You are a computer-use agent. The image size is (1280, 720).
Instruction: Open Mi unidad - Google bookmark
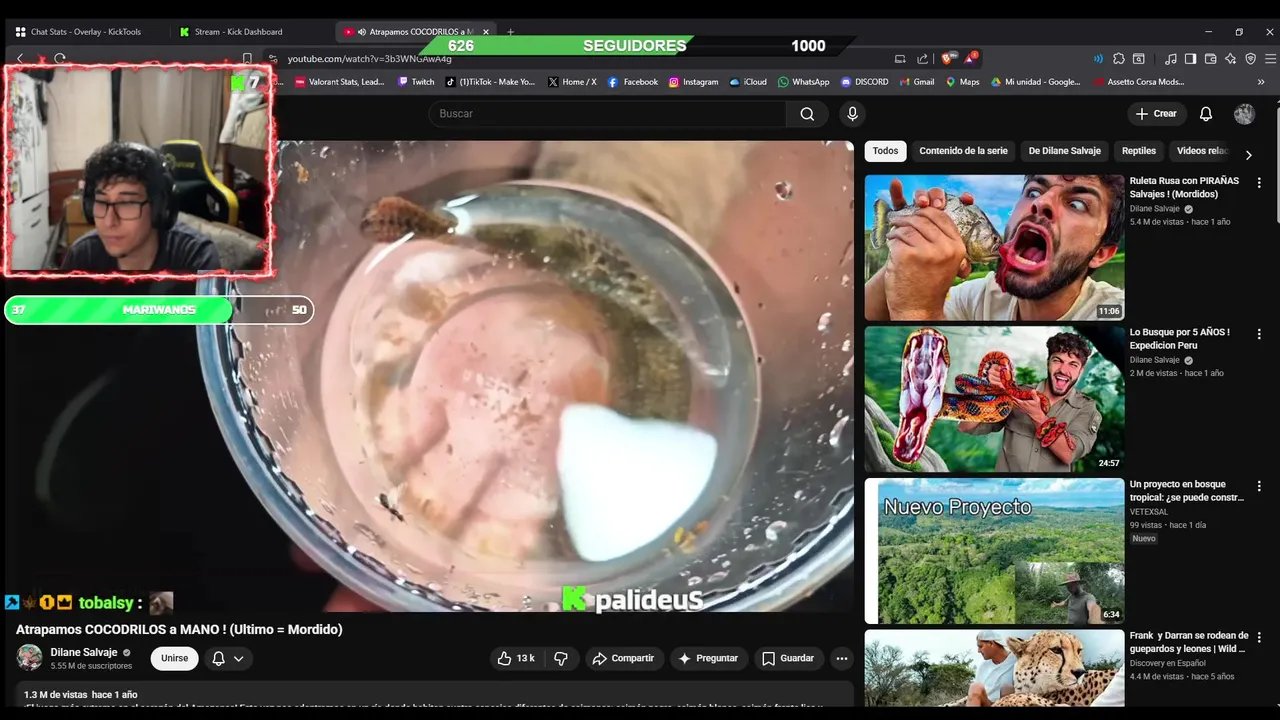pyautogui.click(x=1036, y=82)
